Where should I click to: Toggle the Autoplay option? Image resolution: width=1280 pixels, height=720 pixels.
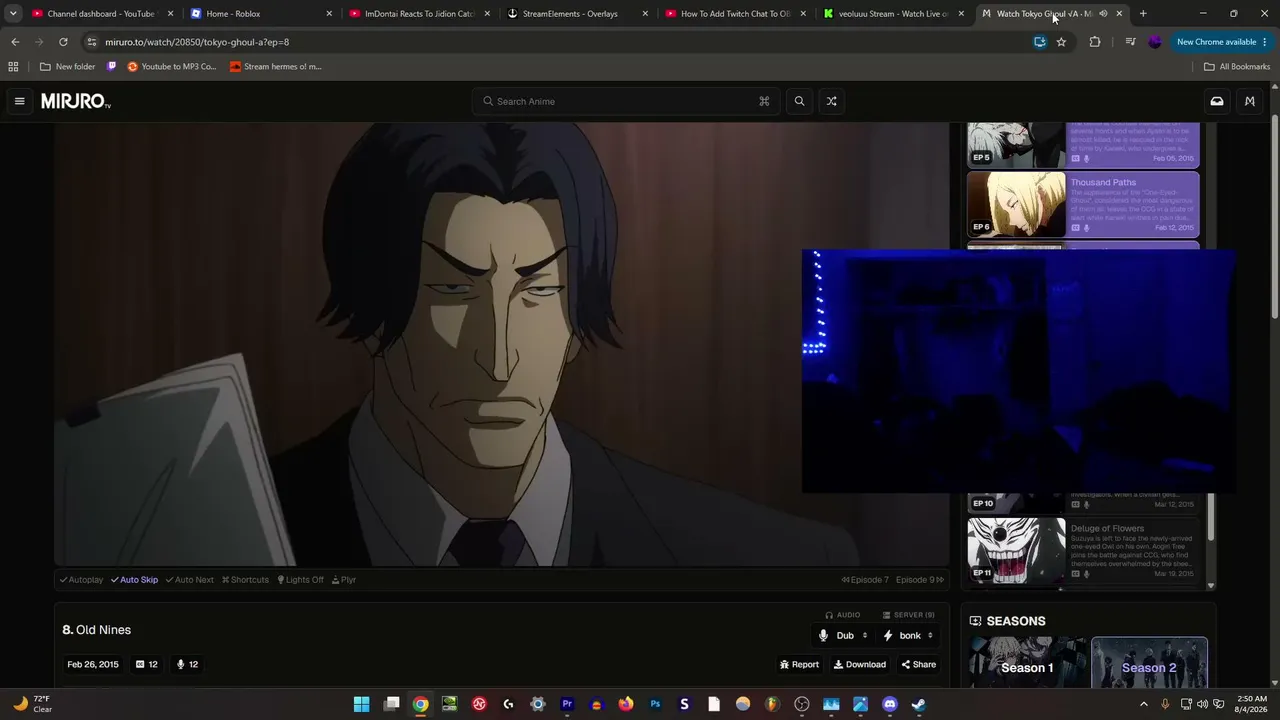point(81,580)
